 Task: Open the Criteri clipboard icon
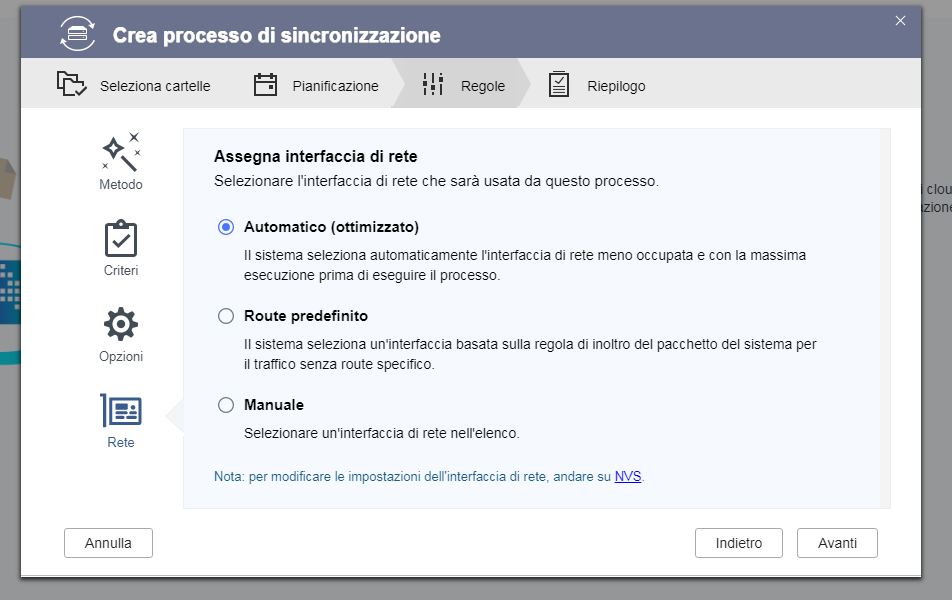[121, 238]
